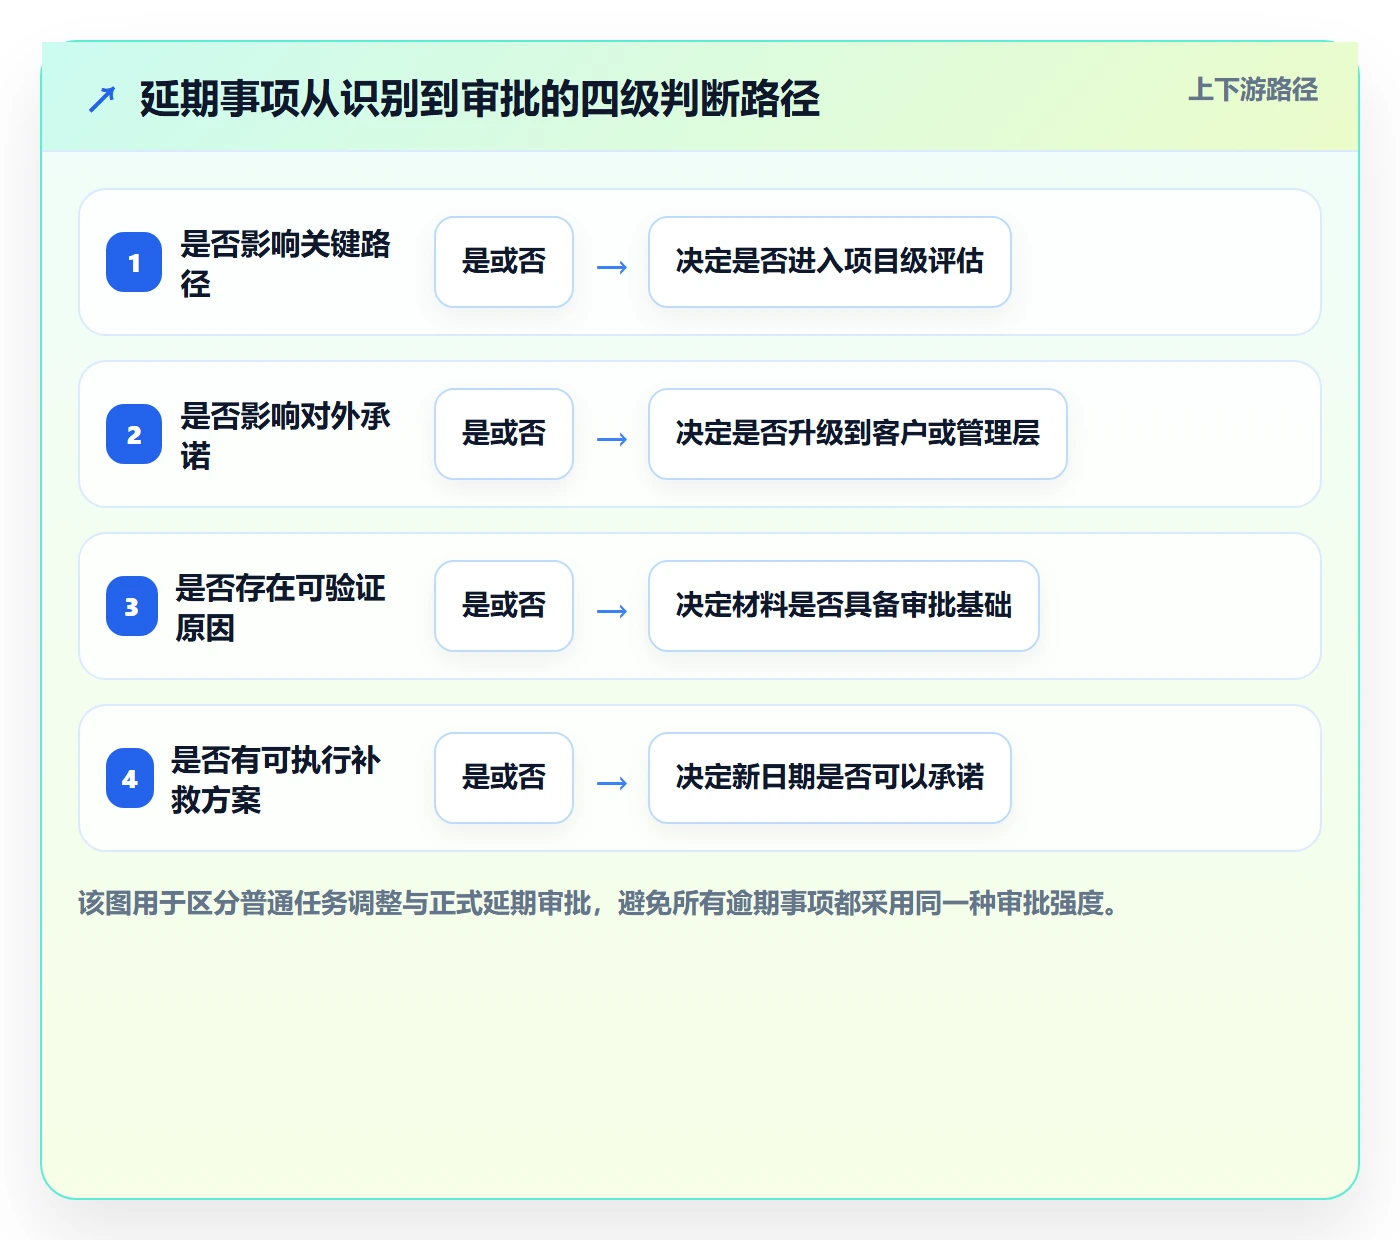Click the 决定材料是否具备审批基础 box

point(844,606)
